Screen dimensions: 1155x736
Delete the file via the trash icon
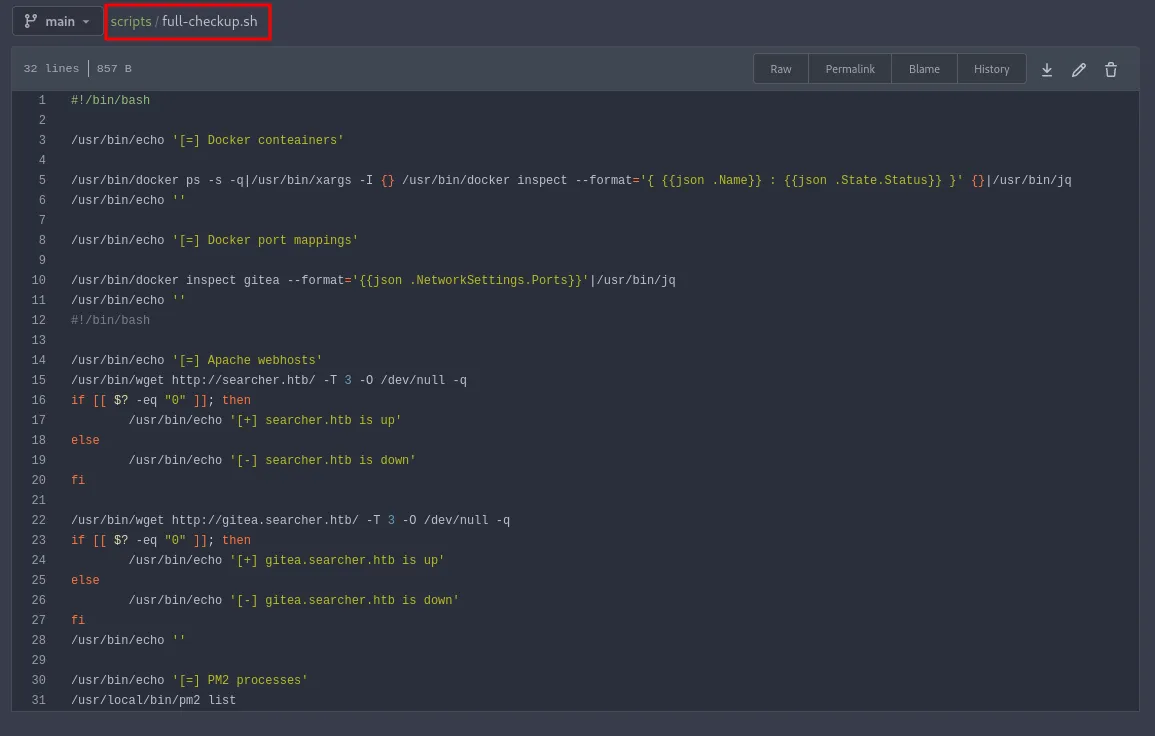[x=1111, y=69]
